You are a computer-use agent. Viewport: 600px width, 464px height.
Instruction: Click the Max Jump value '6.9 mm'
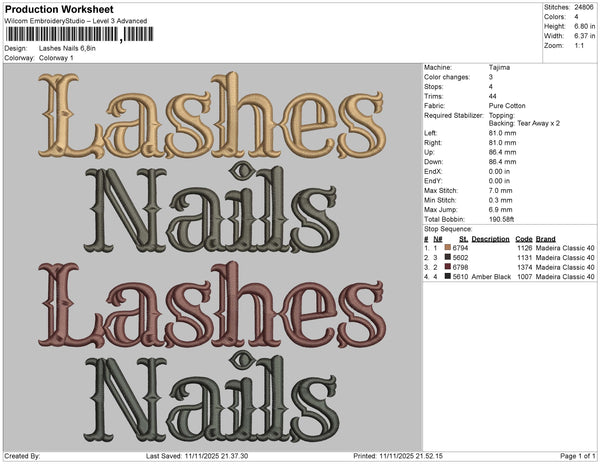[x=501, y=210]
